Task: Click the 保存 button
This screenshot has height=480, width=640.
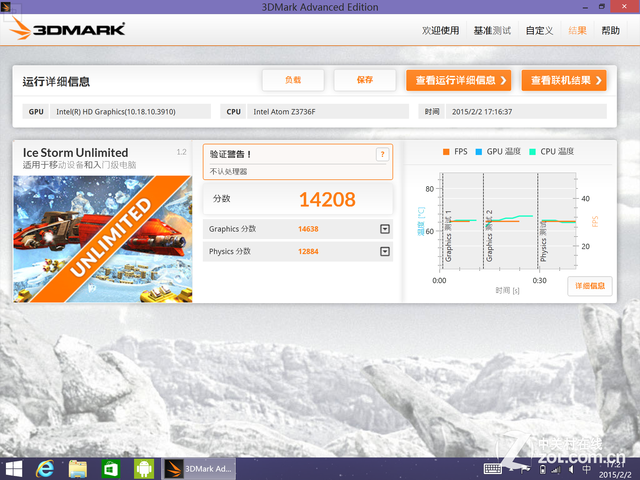Action: coord(364,80)
